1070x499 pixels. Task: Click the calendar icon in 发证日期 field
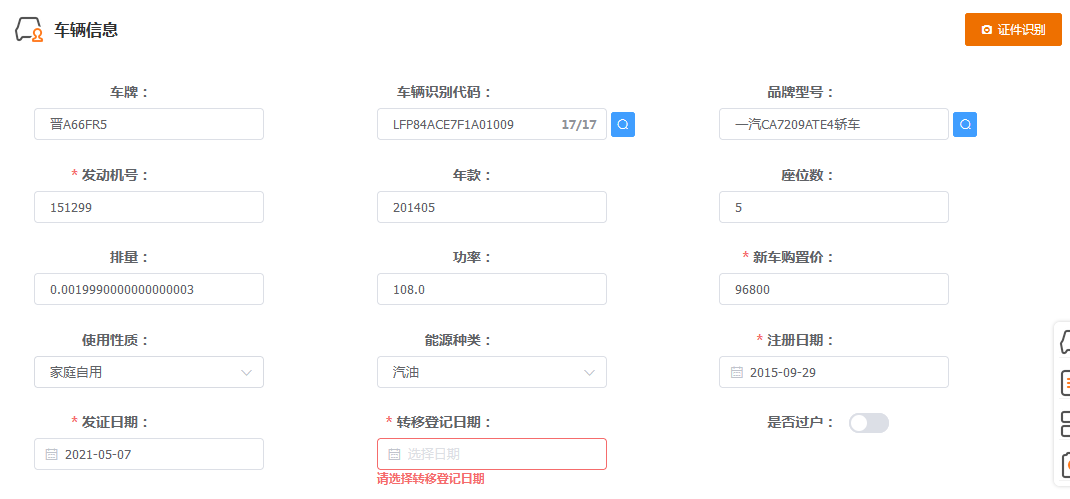click(x=52, y=454)
